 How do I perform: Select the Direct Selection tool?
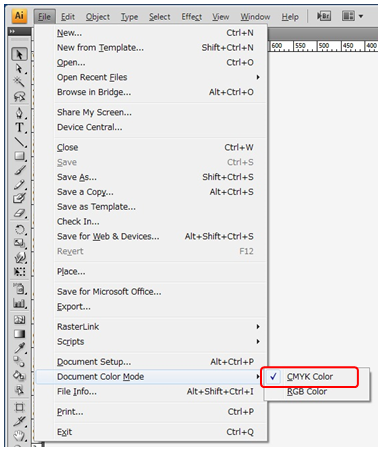(19, 69)
